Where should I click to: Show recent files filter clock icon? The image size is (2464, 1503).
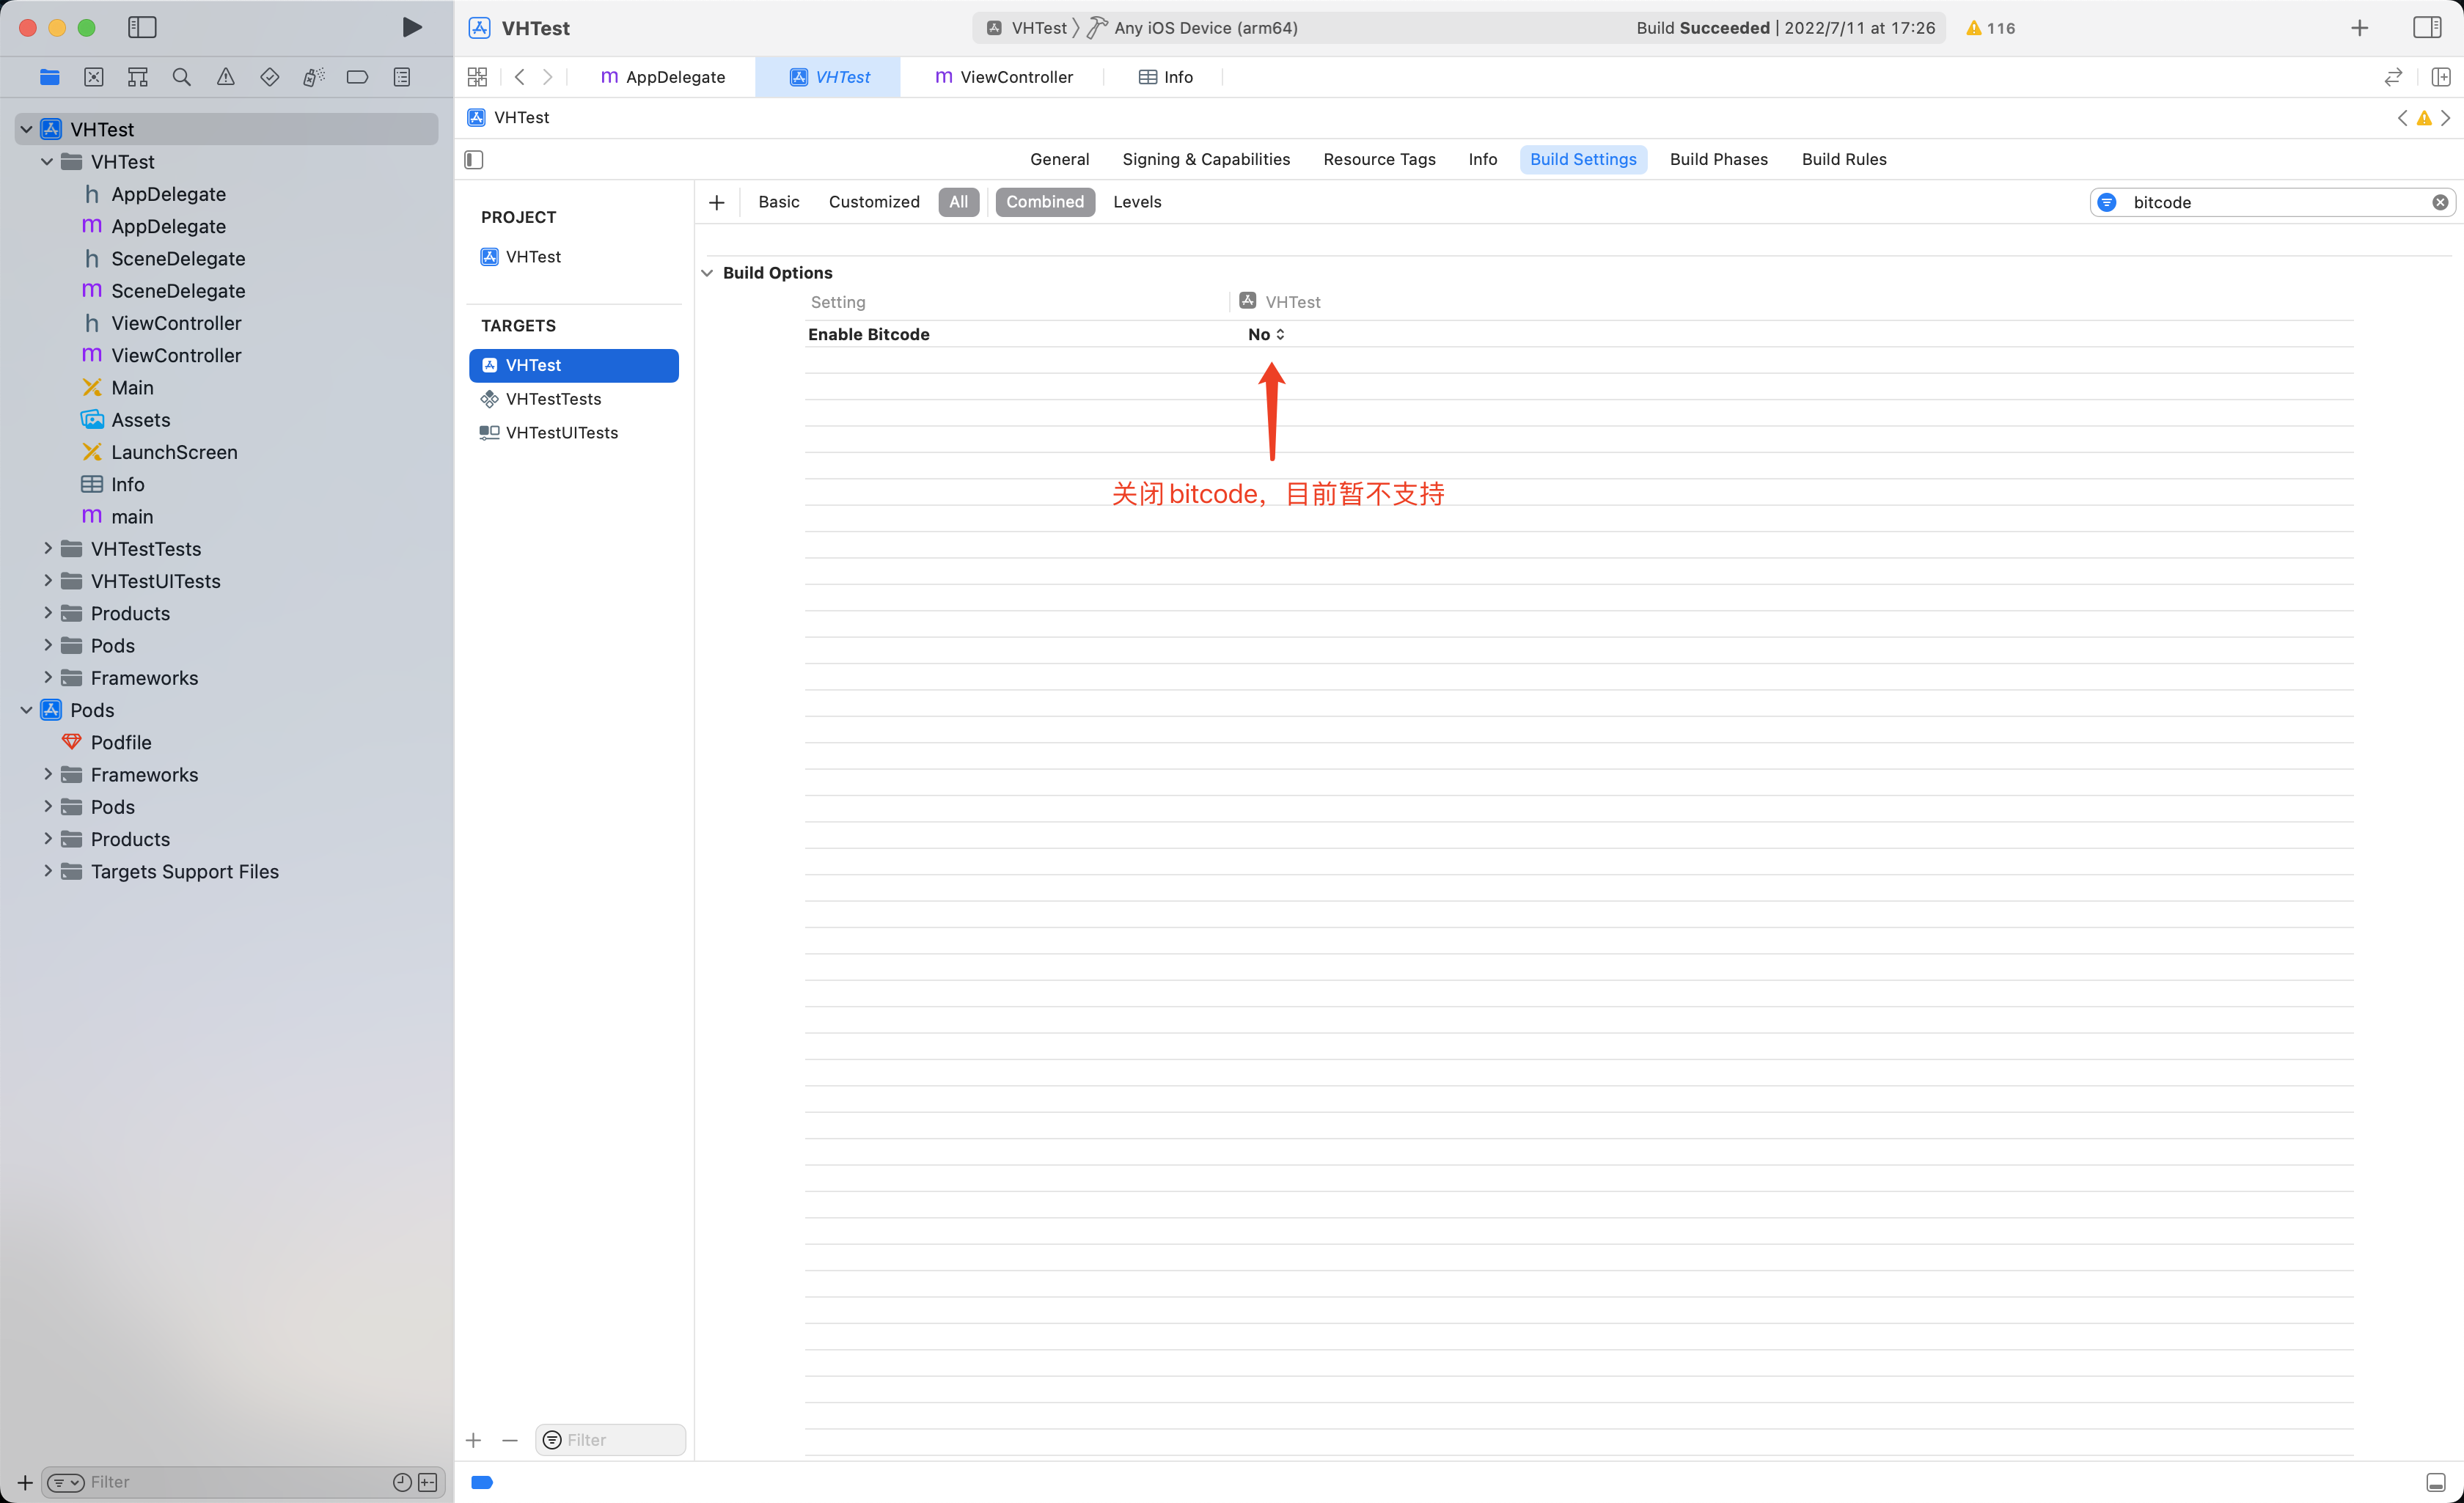(x=402, y=1482)
